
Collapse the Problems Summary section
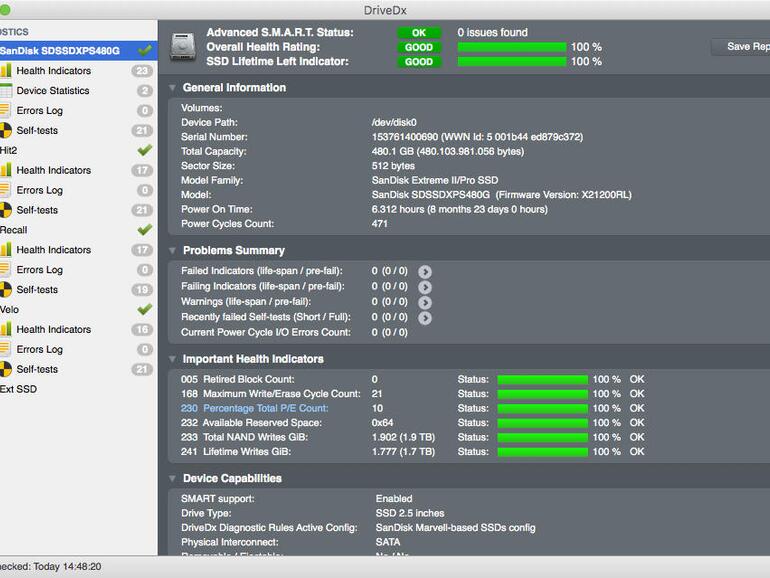(x=172, y=250)
